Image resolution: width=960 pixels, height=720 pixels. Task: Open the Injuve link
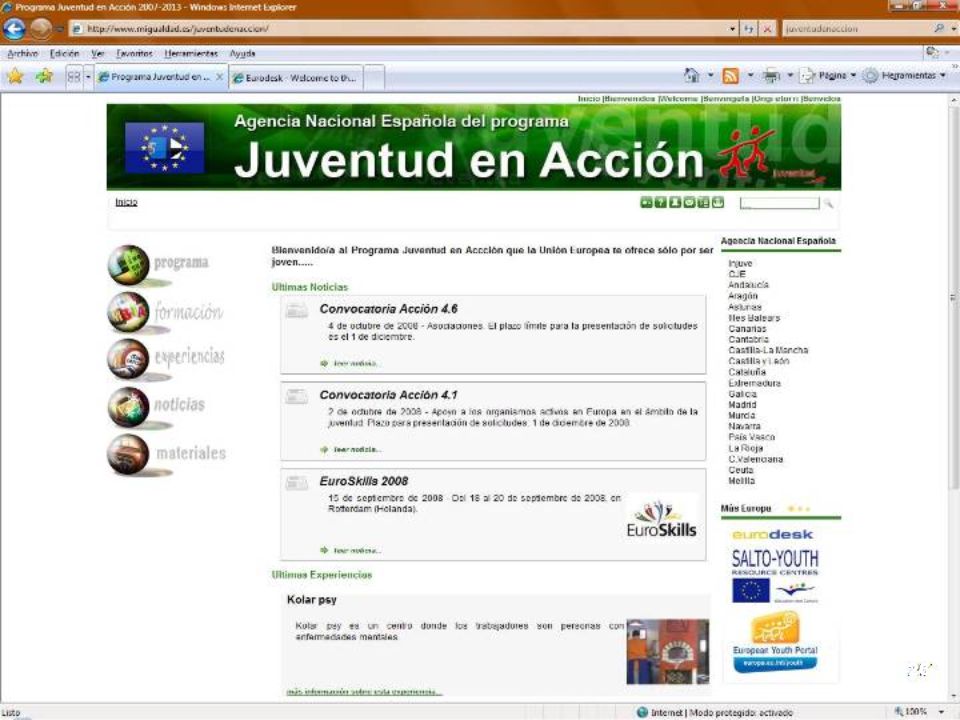pyautogui.click(x=740, y=263)
